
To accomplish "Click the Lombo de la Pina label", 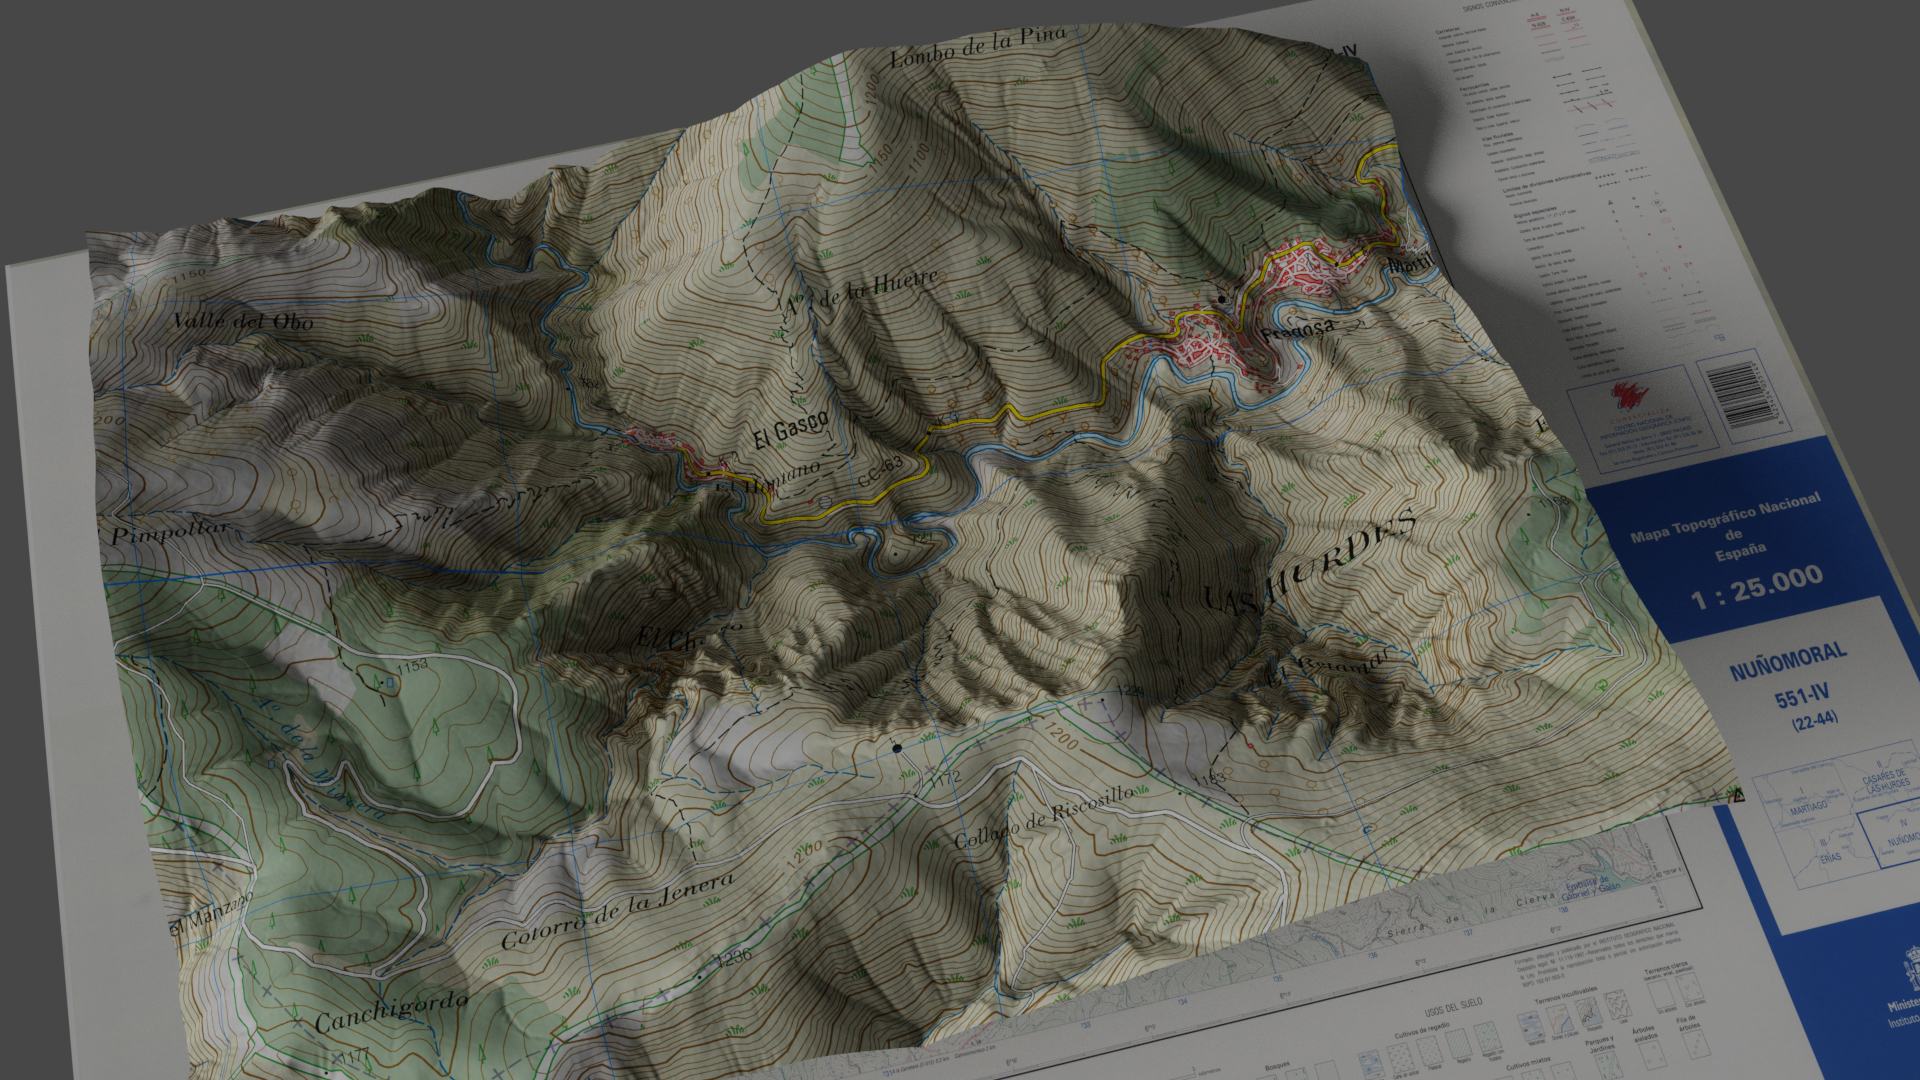I will [x=978, y=47].
